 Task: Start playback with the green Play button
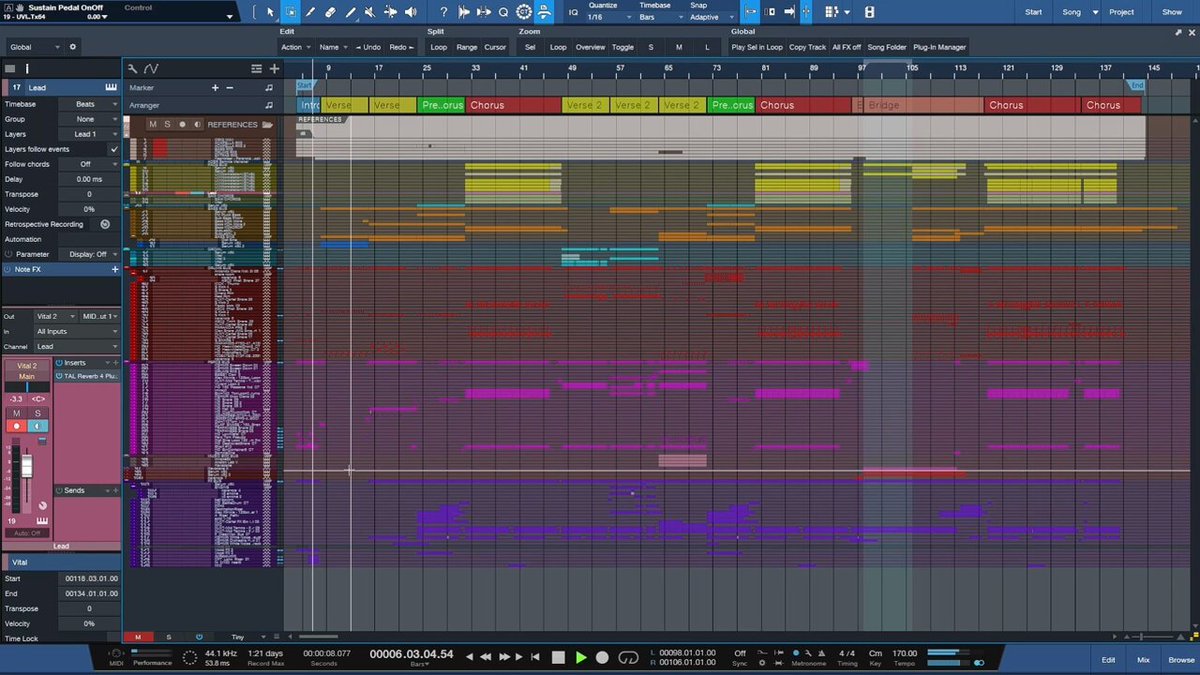tap(581, 657)
